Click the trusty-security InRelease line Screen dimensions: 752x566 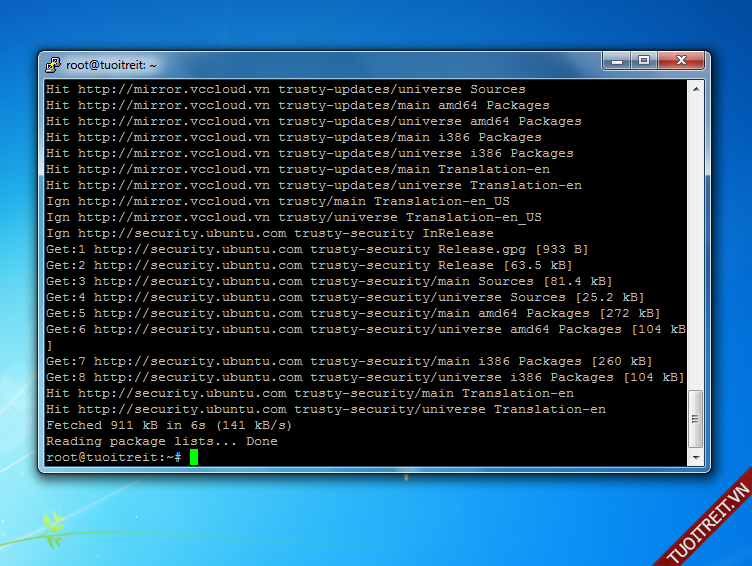click(x=270, y=234)
